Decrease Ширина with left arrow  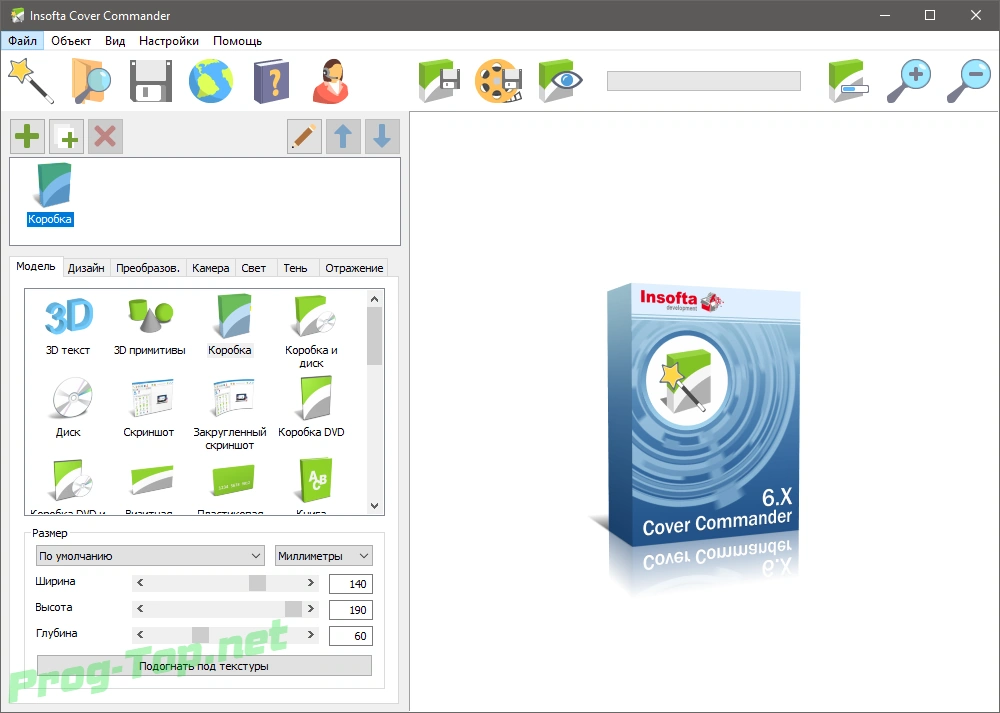pos(140,583)
